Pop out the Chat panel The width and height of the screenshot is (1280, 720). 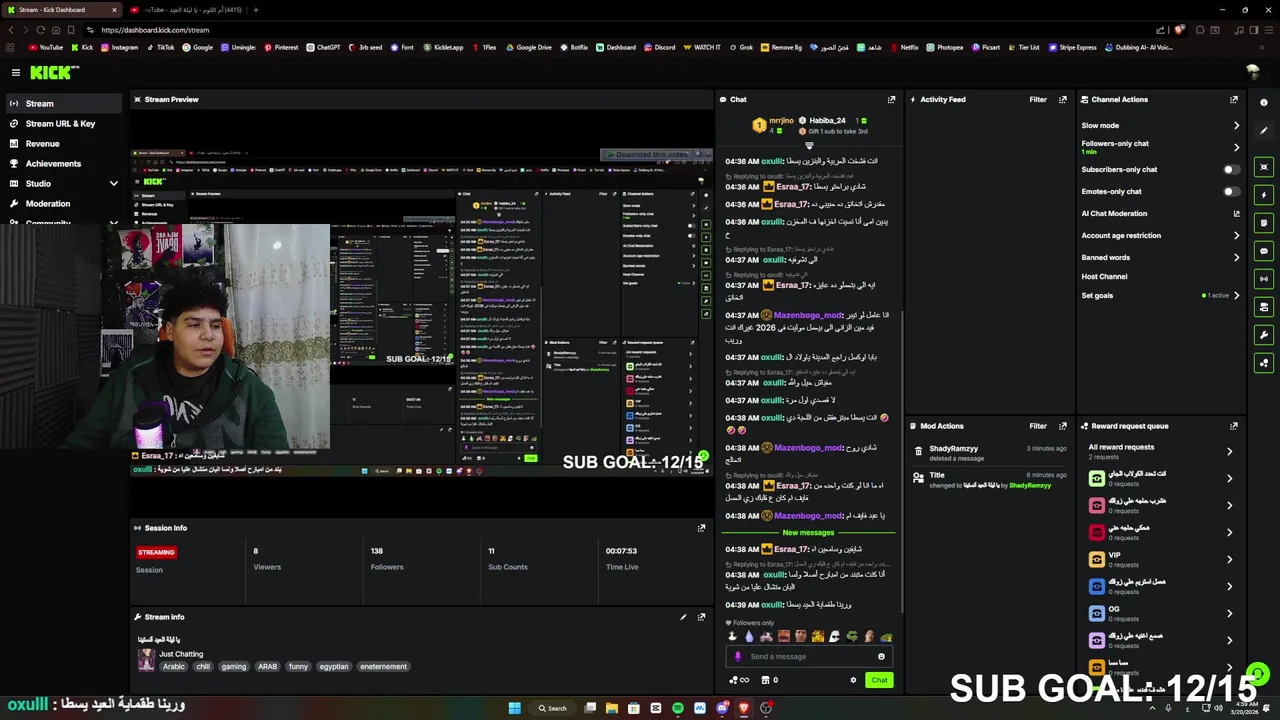point(891,99)
